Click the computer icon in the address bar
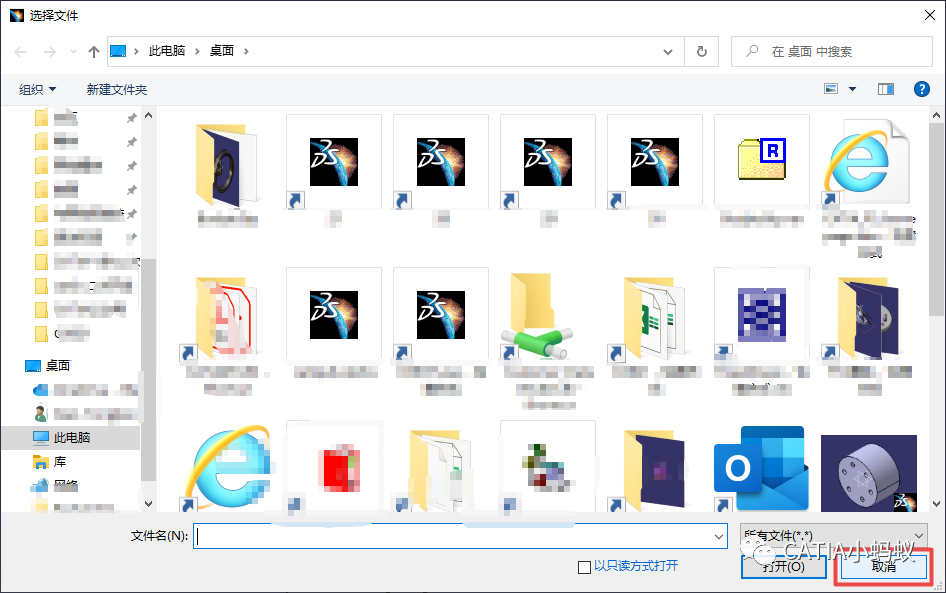 [x=118, y=51]
